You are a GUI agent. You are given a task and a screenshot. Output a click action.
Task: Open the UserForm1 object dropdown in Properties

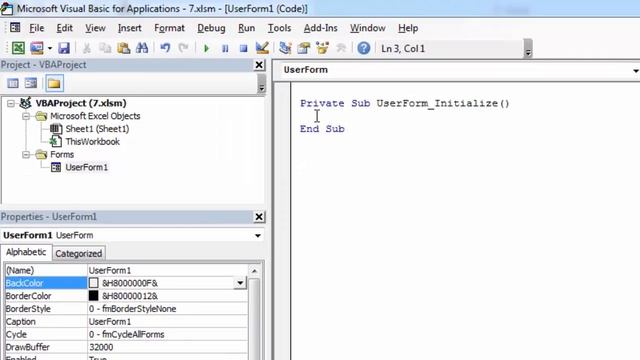[x=258, y=236]
